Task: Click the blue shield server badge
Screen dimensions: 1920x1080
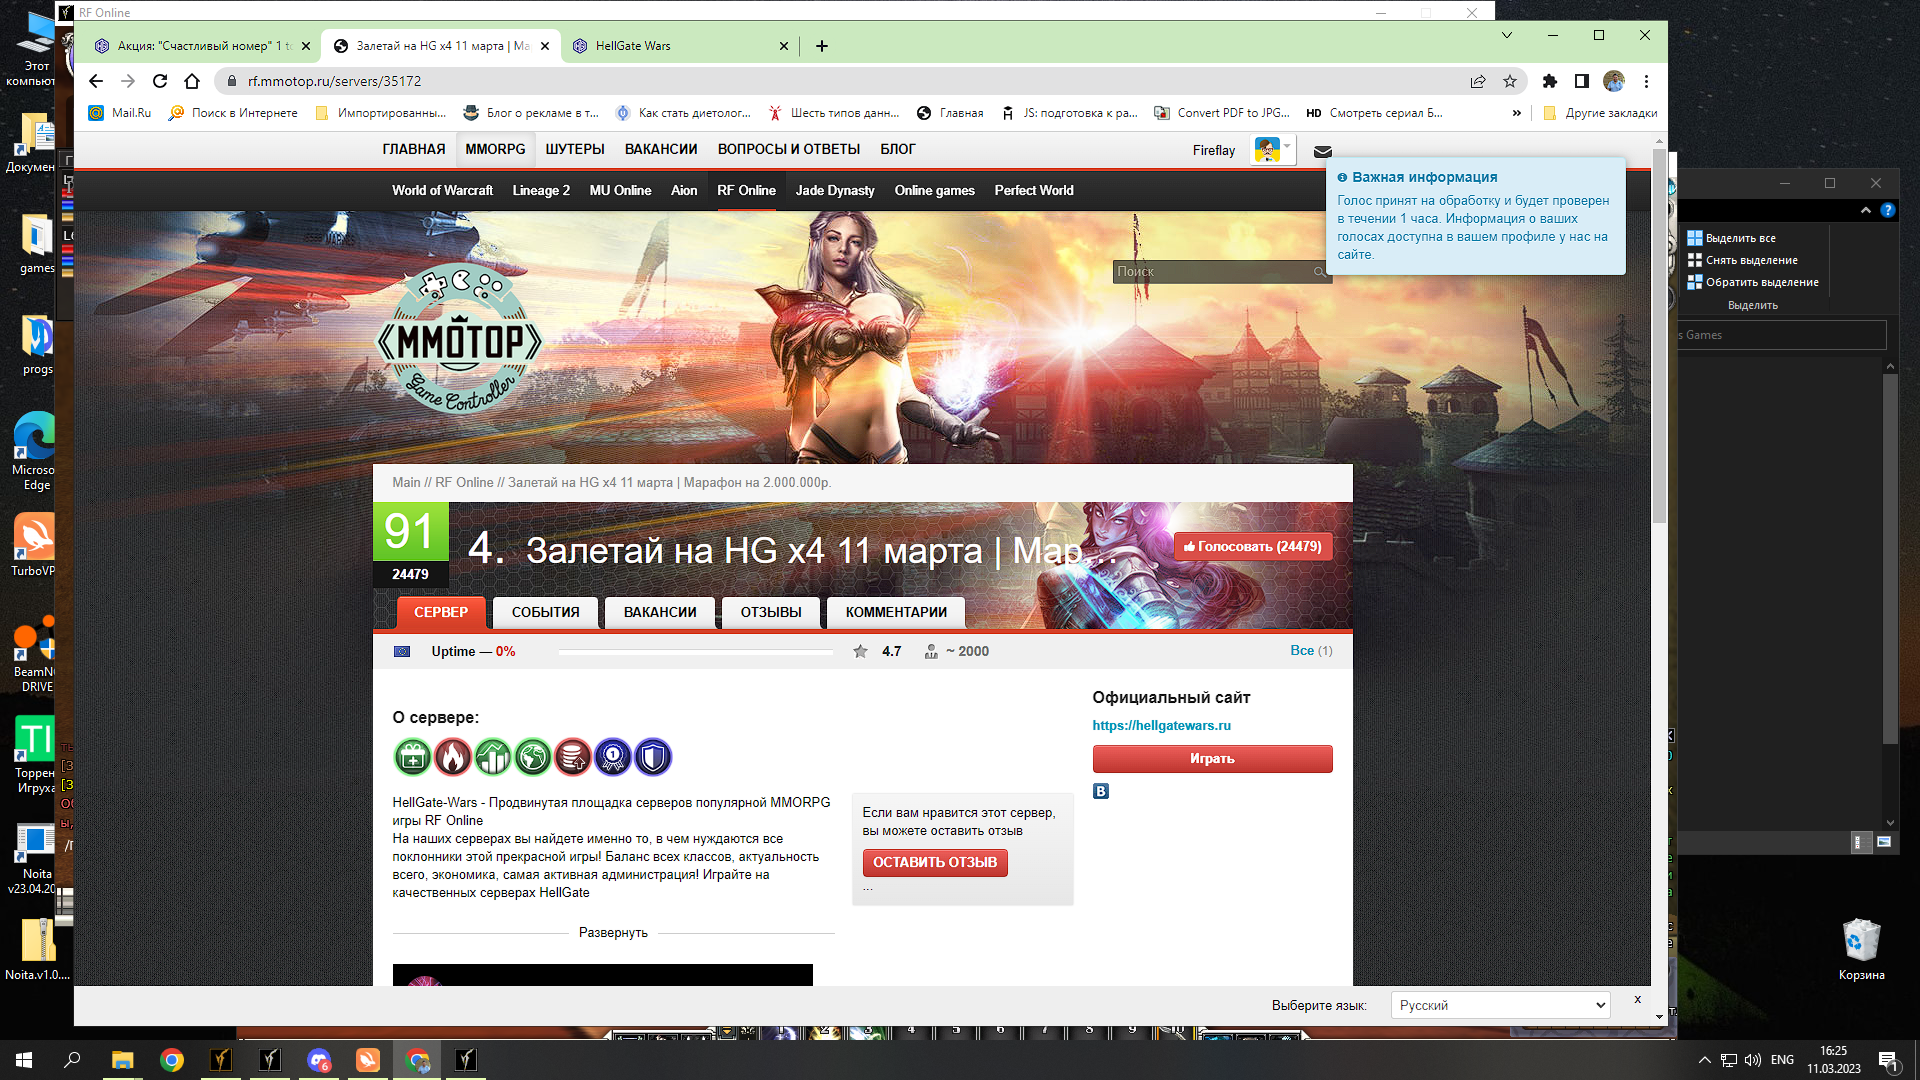Action: point(653,758)
